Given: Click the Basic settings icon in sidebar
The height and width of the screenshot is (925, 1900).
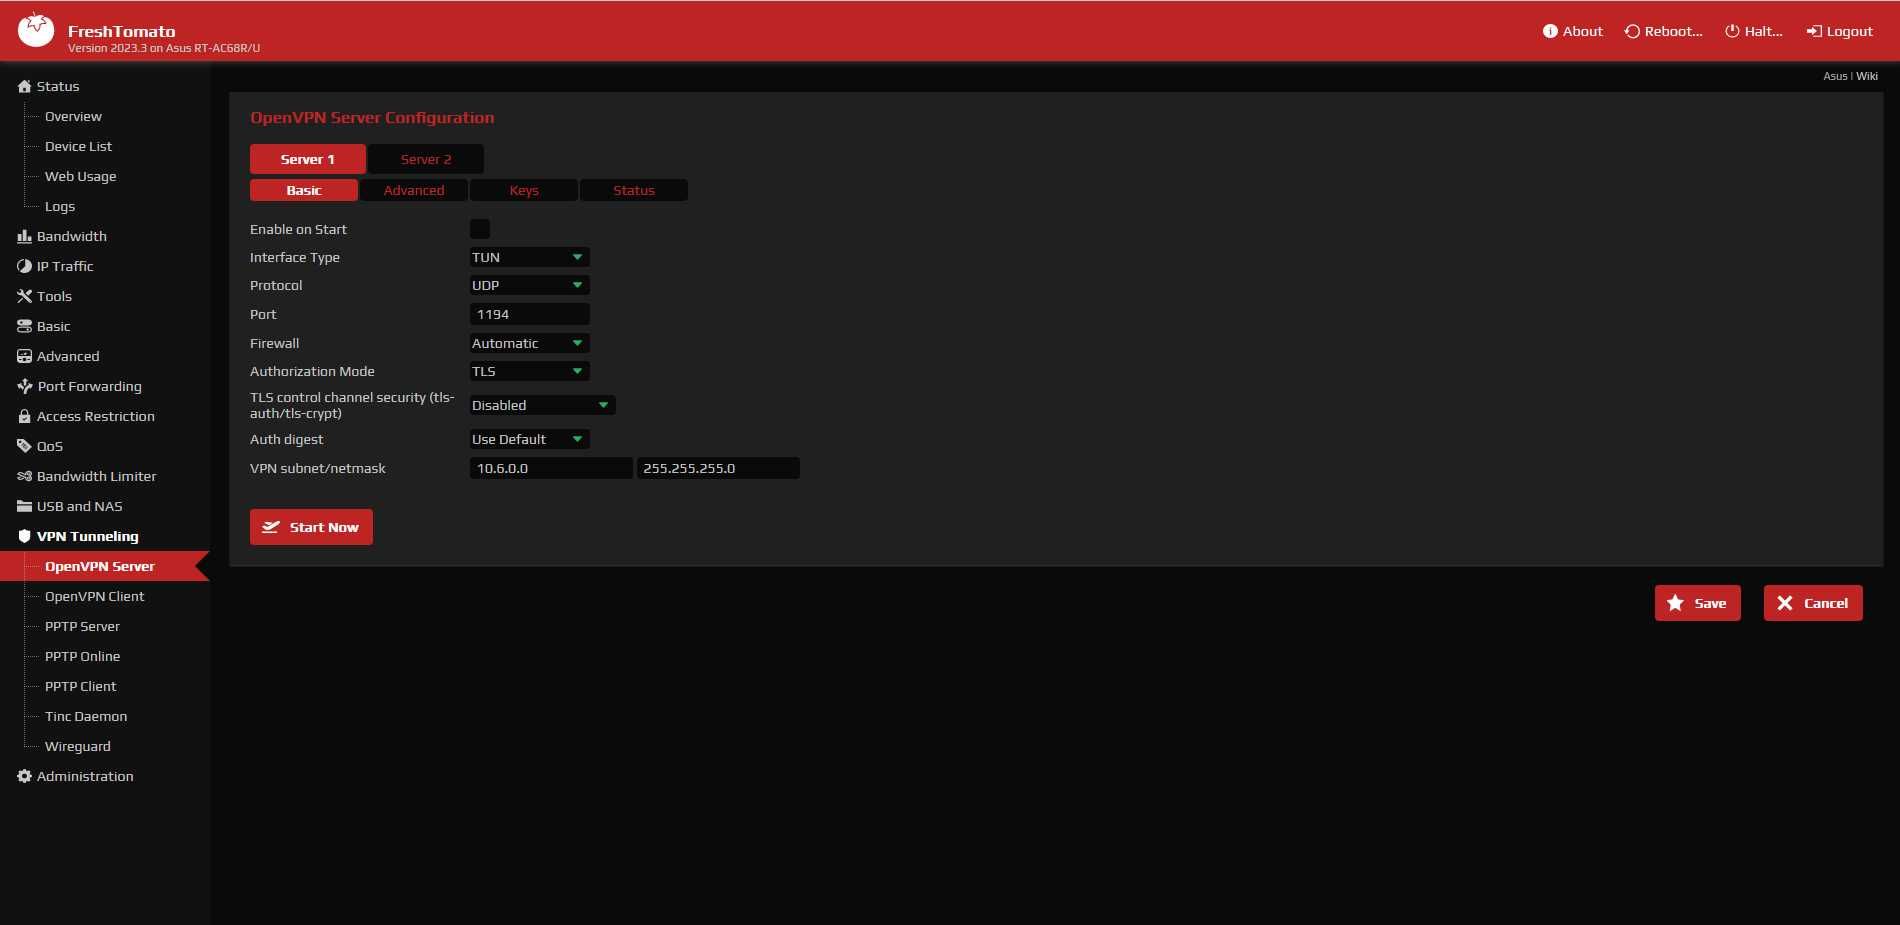Looking at the screenshot, I should point(24,326).
